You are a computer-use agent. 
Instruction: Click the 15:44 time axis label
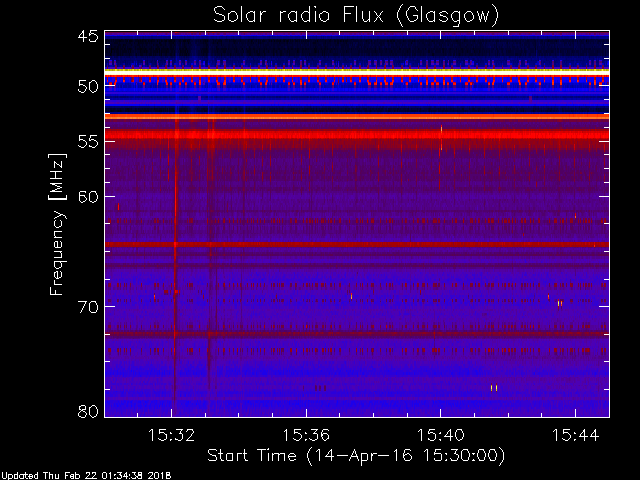[576, 435]
